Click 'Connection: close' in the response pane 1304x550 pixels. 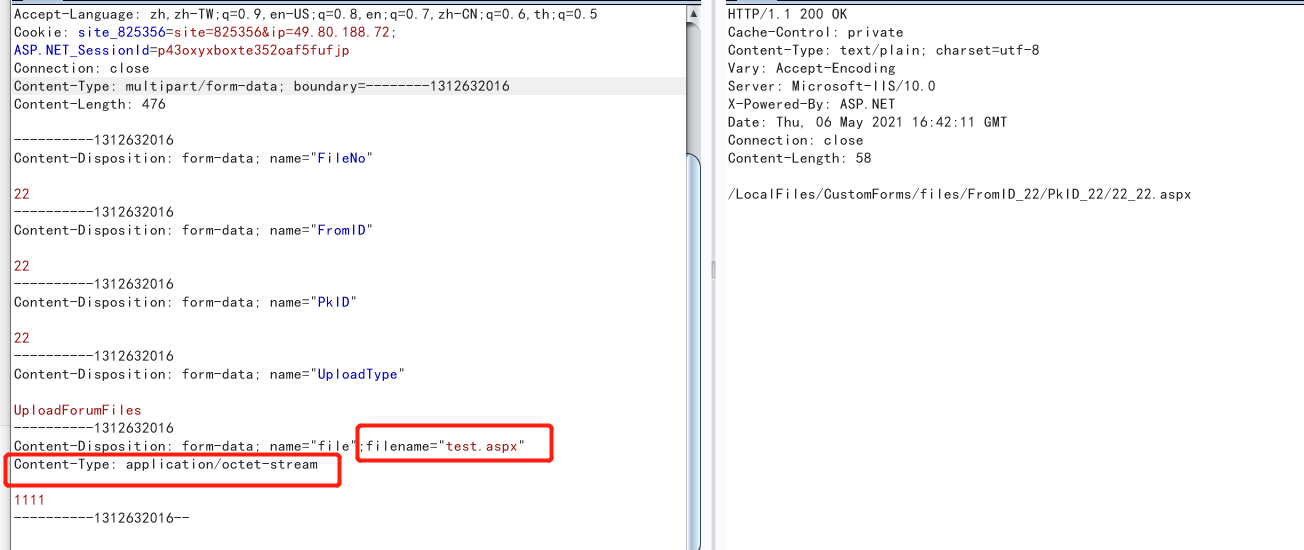tap(796, 140)
